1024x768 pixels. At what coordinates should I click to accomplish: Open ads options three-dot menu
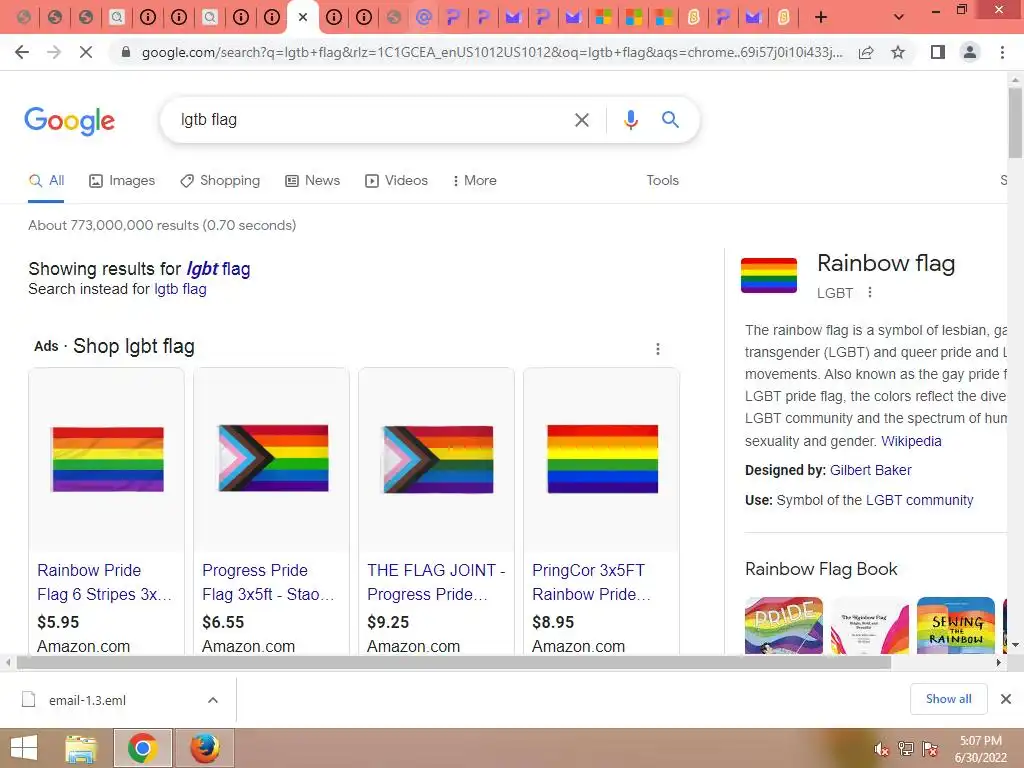(658, 349)
